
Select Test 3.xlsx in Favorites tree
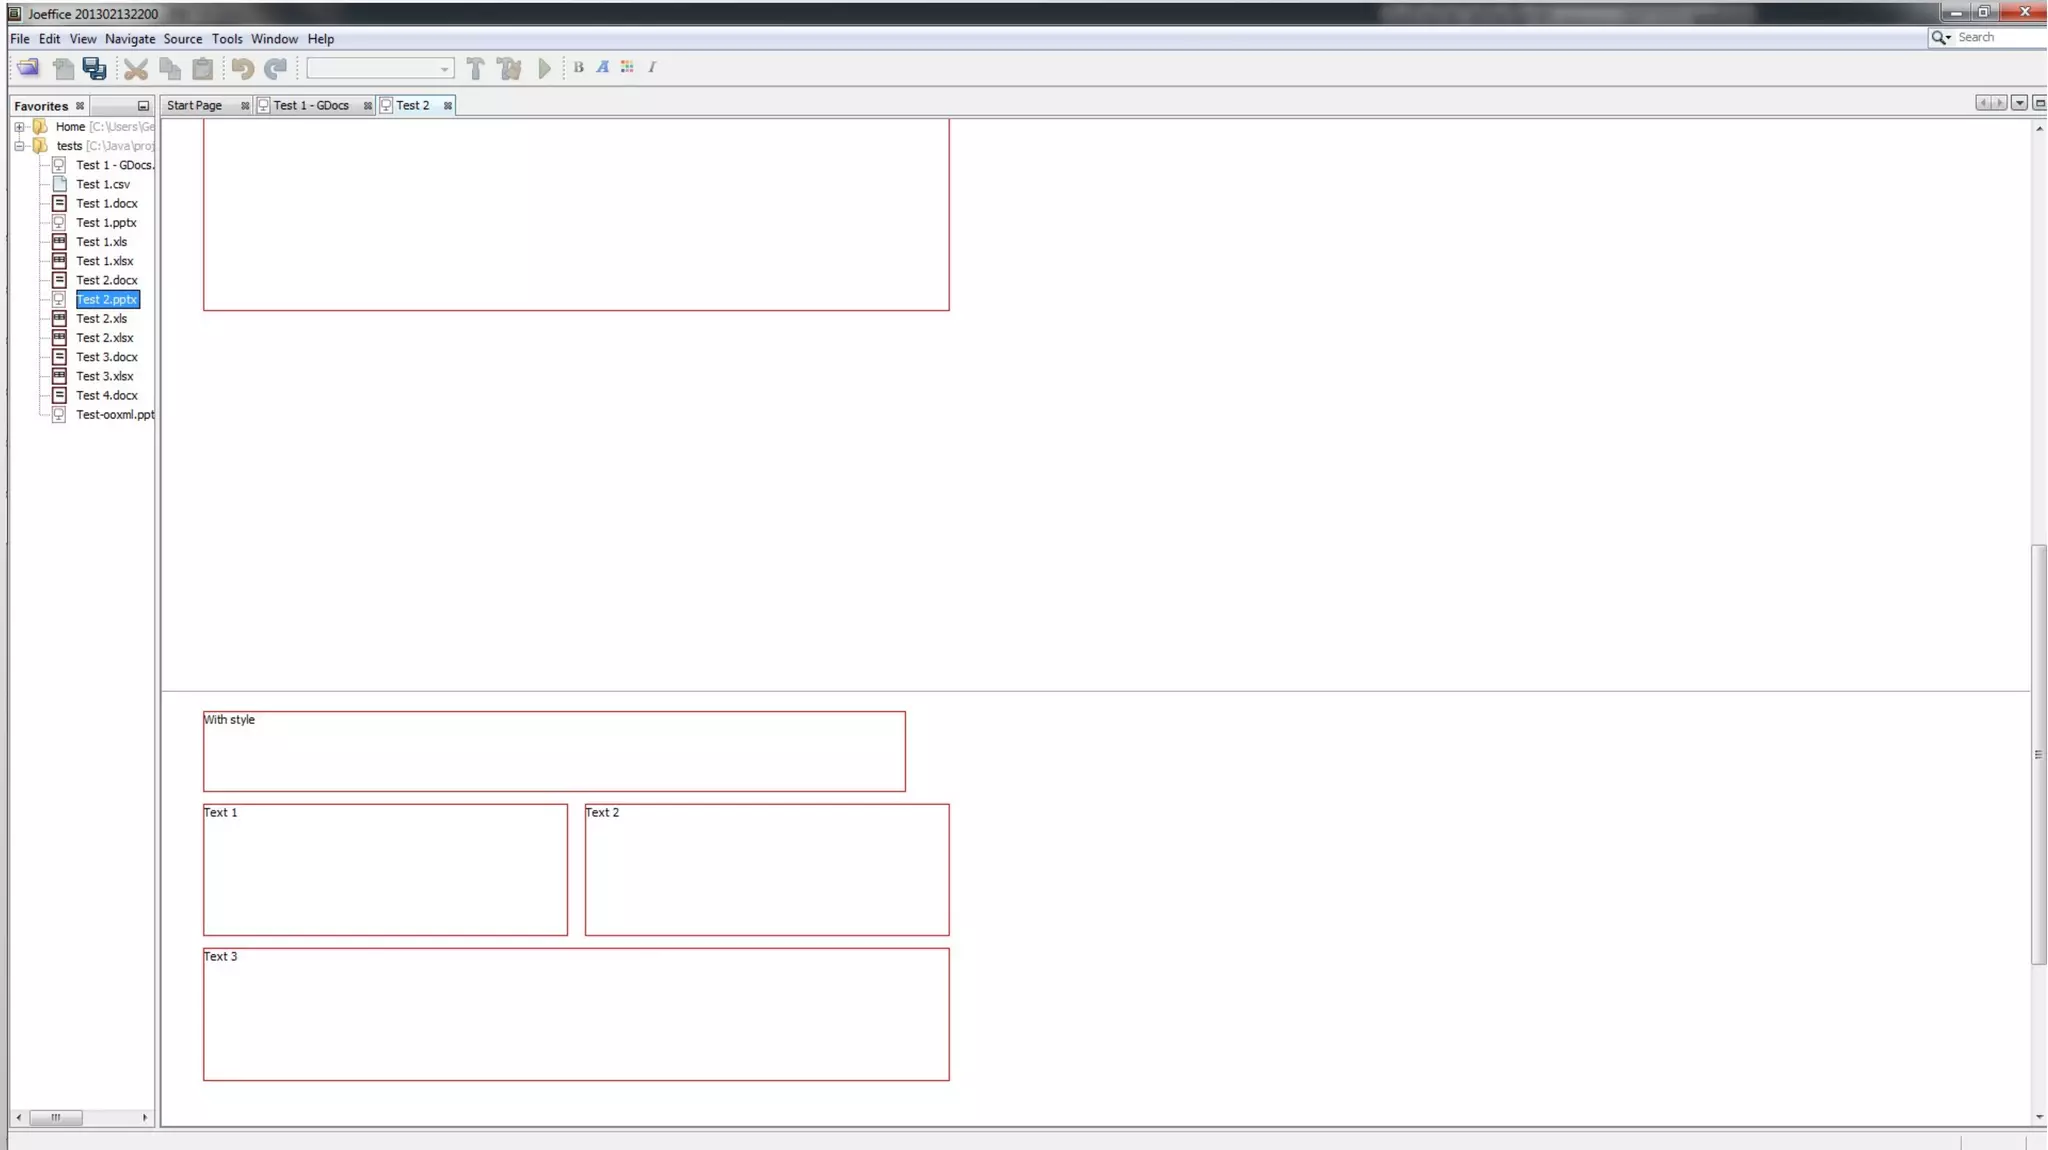104,376
